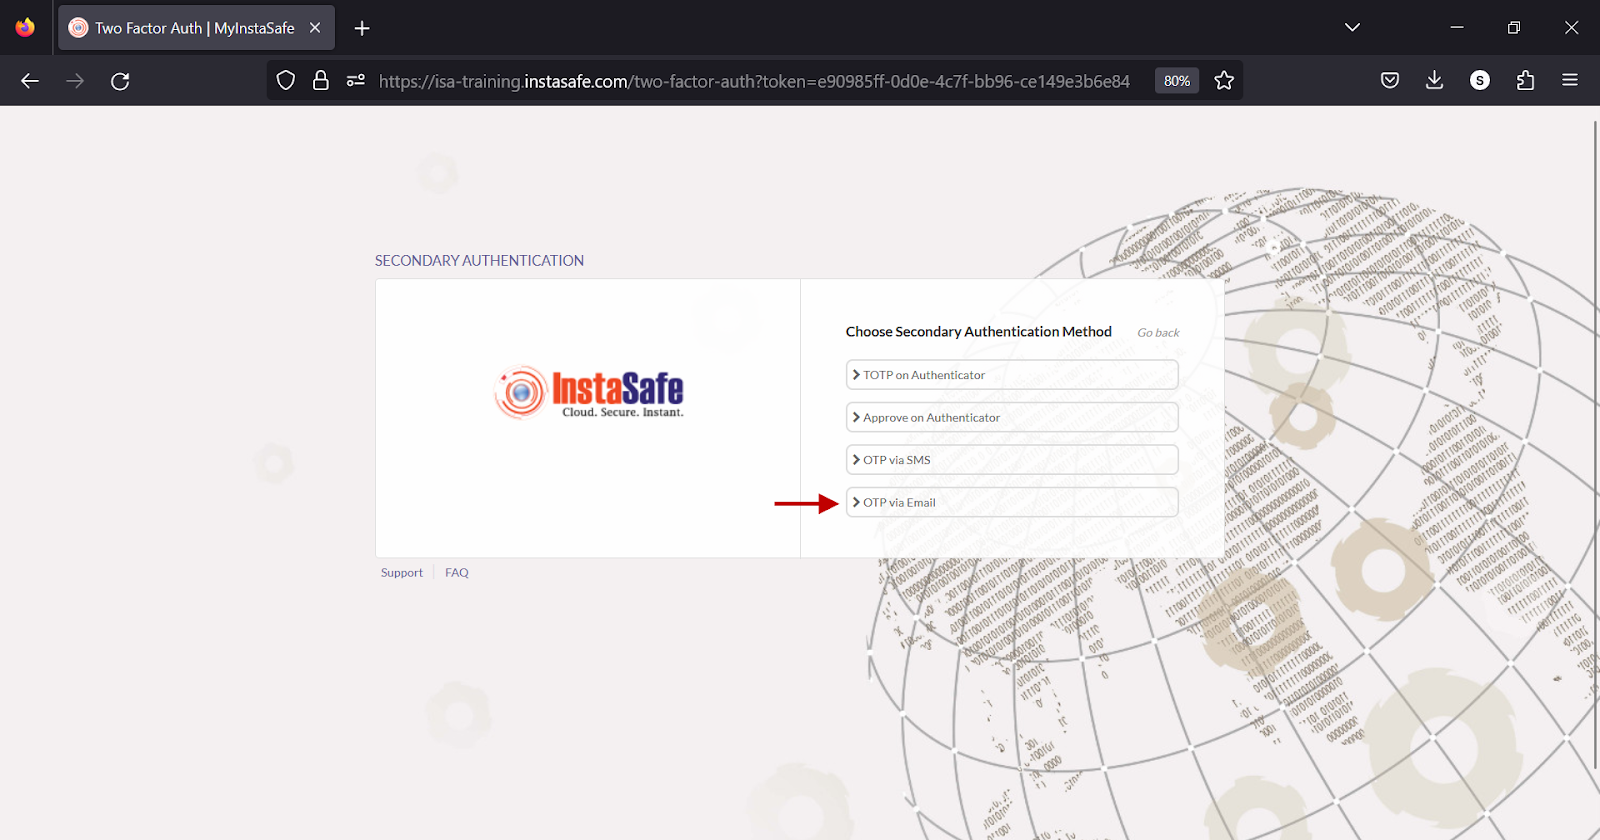Select OTP via SMS option
This screenshot has width=1600, height=840.
(1012, 460)
